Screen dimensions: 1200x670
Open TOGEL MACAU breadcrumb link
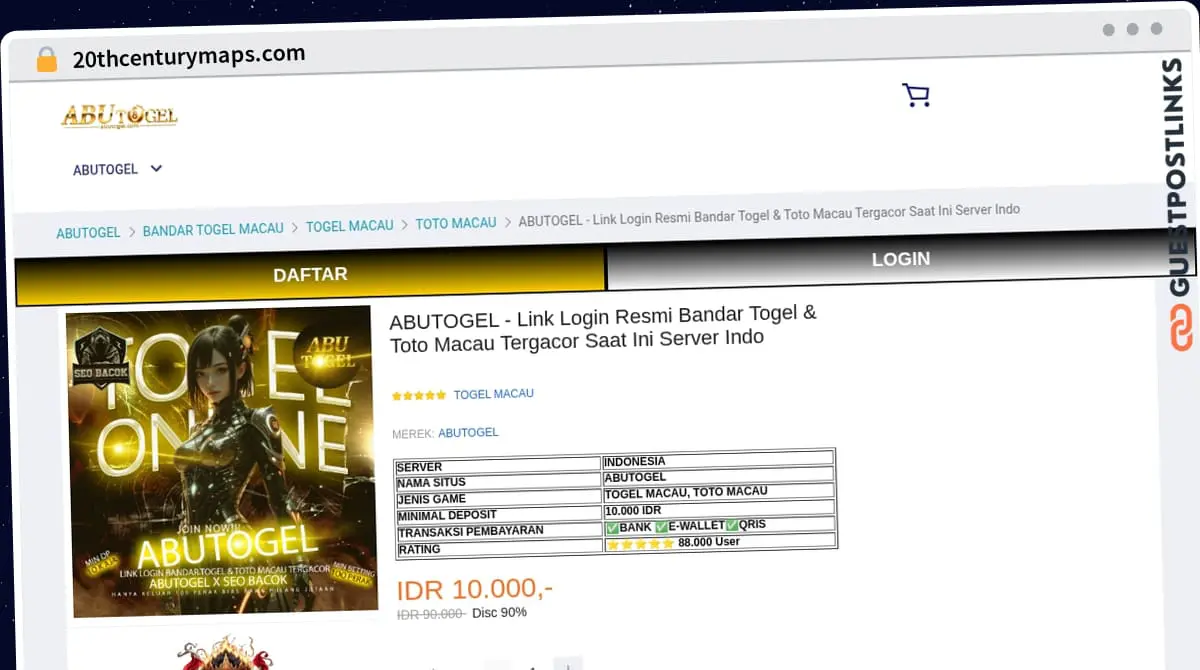coord(350,226)
